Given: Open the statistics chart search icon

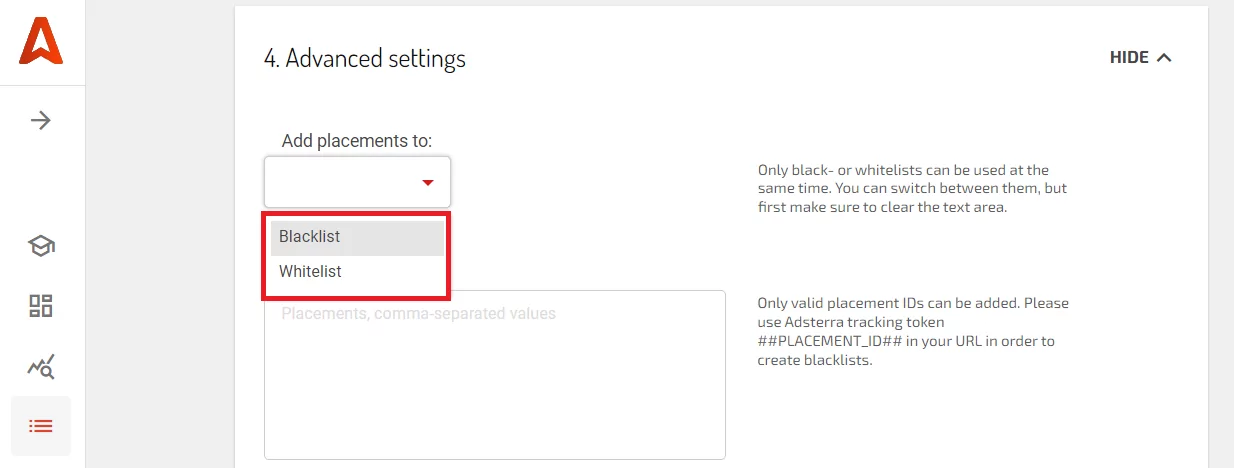Looking at the screenshot, I should (41, 367).
